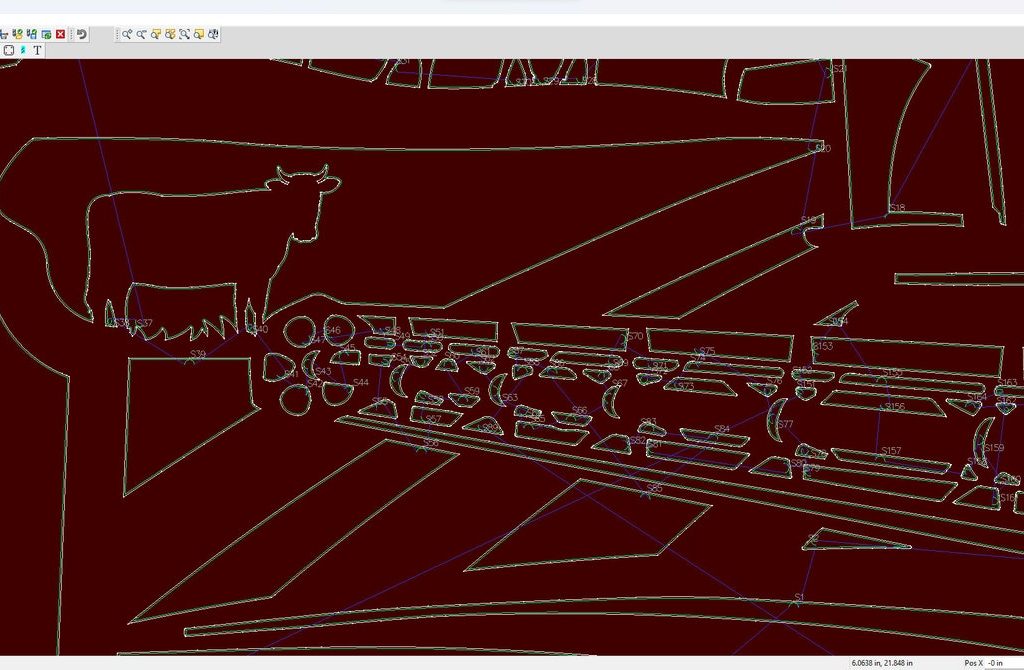Screen dimensions: 1024x670
Task: Select the text T tool
Action: coord(38,50)
